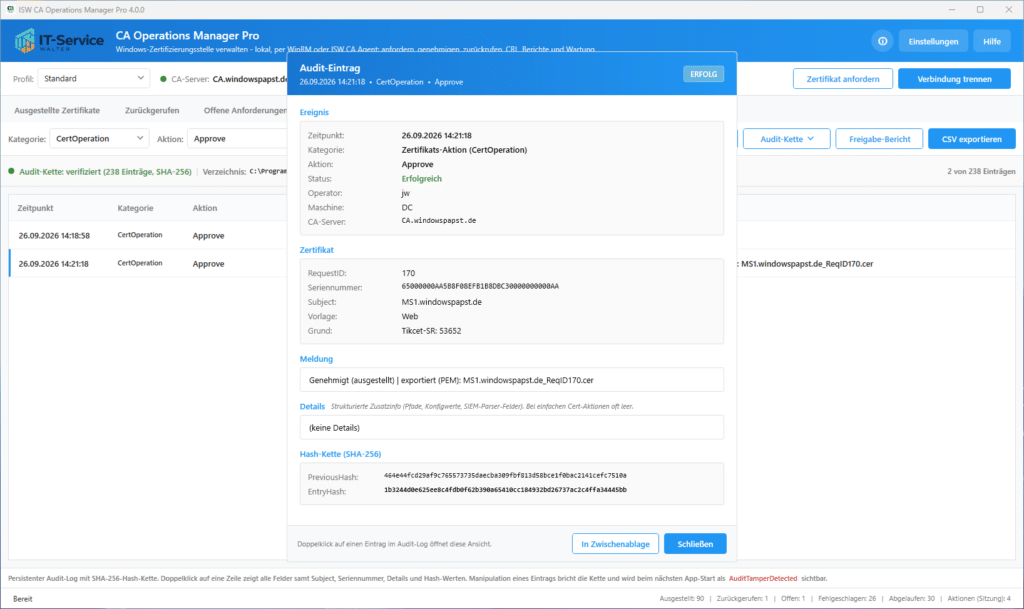Click '2 von 238 Einträgen' counter text
Screen dimensions: 1024x609
[x=981, y=171]
